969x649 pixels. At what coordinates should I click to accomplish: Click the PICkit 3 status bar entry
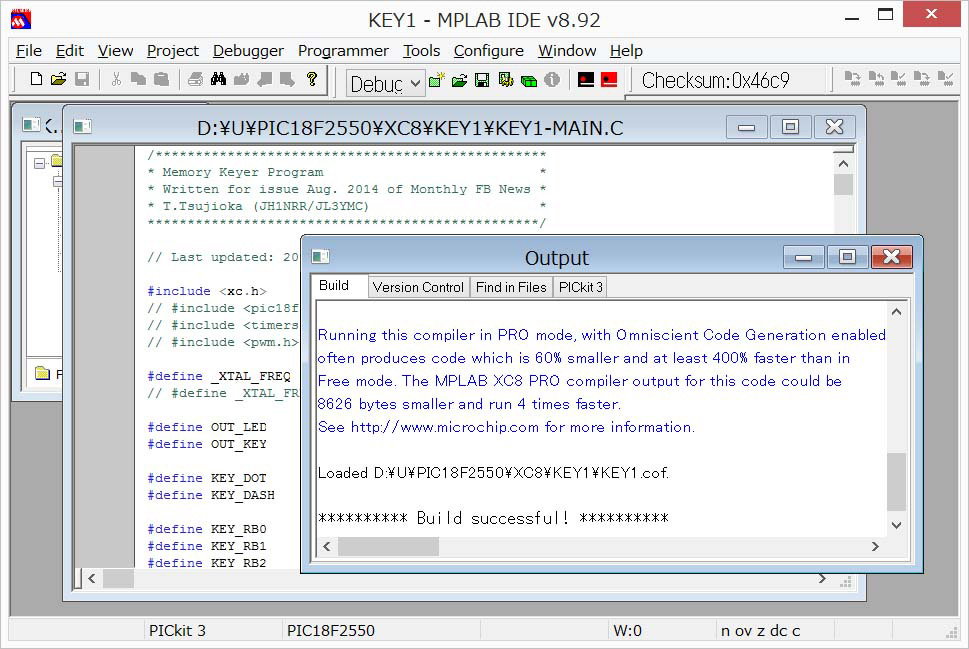[177, 630]
